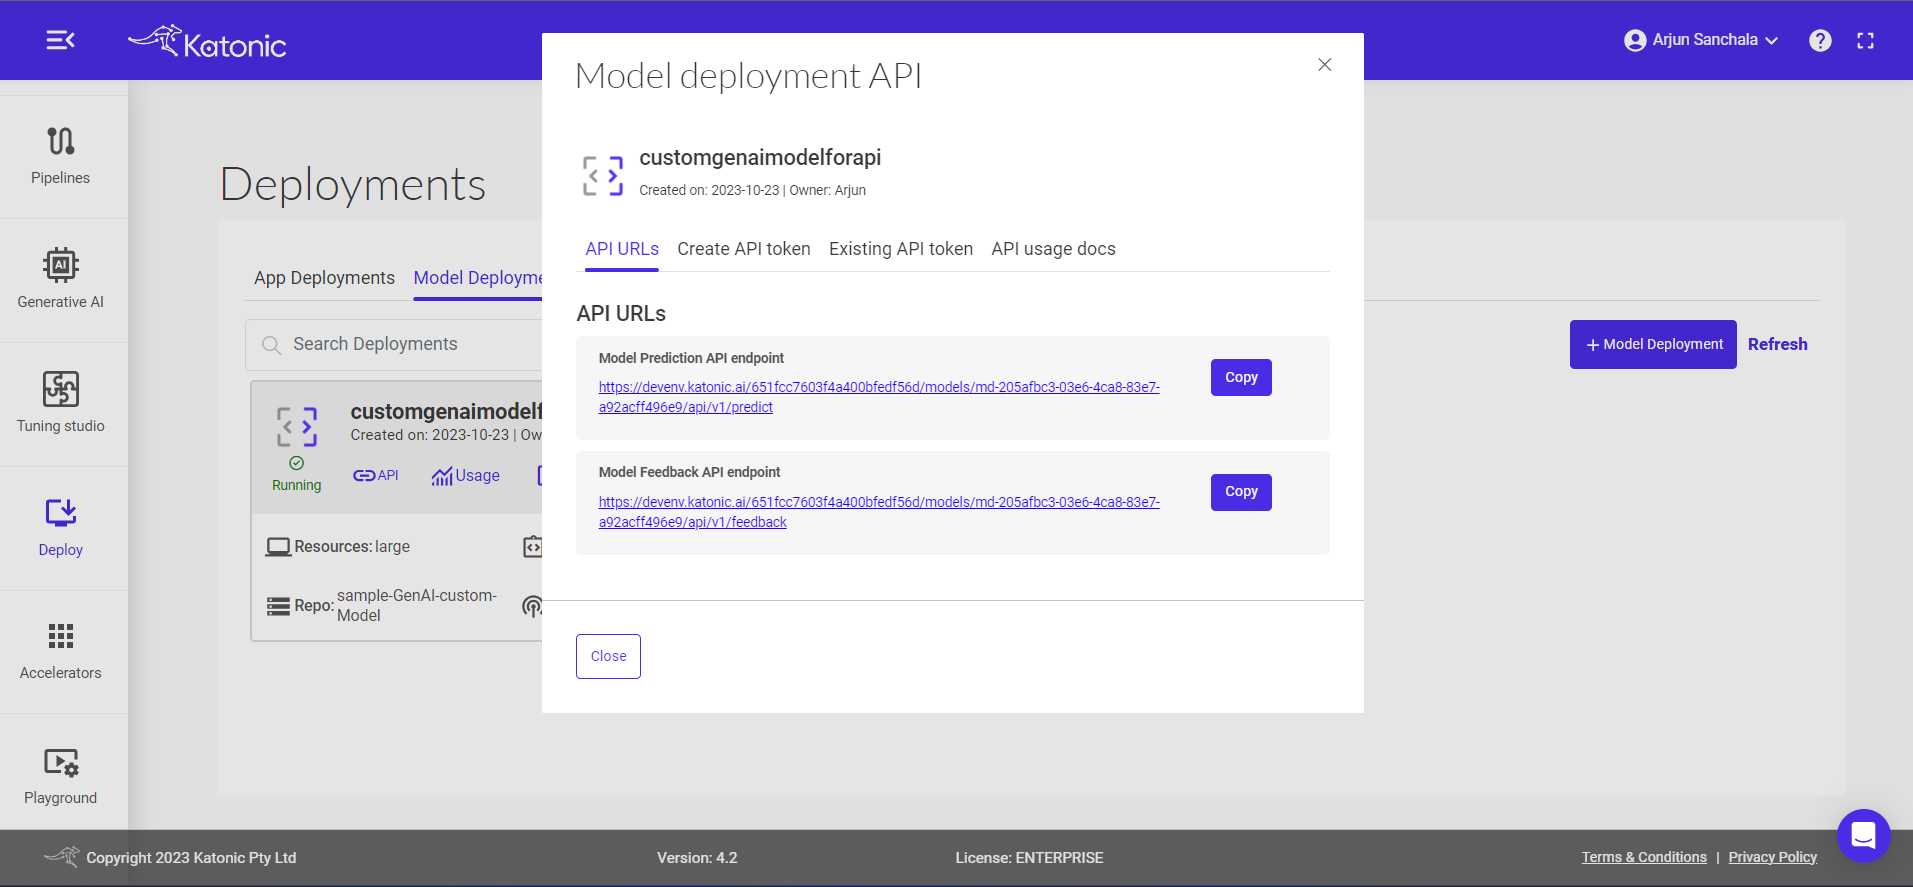The height and width of the screenshot is (887, 1913).
Task: Focus the Search Deployments field
Action: 395,344
